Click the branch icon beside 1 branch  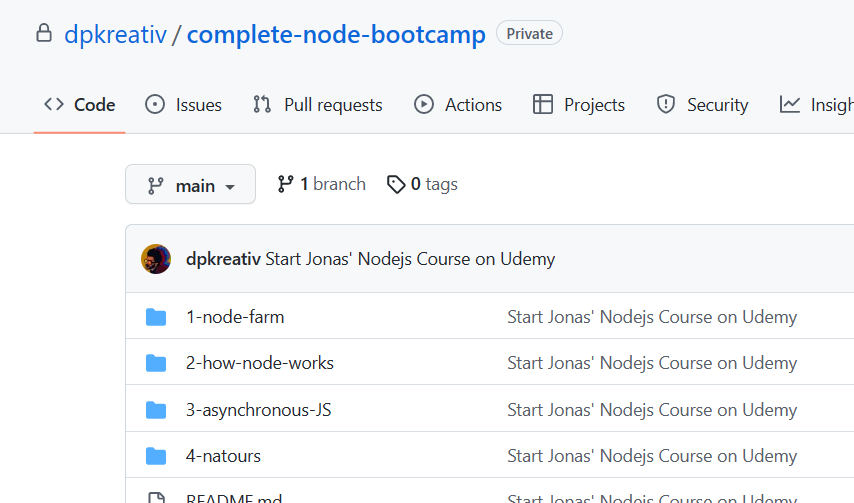coord(285,184)
